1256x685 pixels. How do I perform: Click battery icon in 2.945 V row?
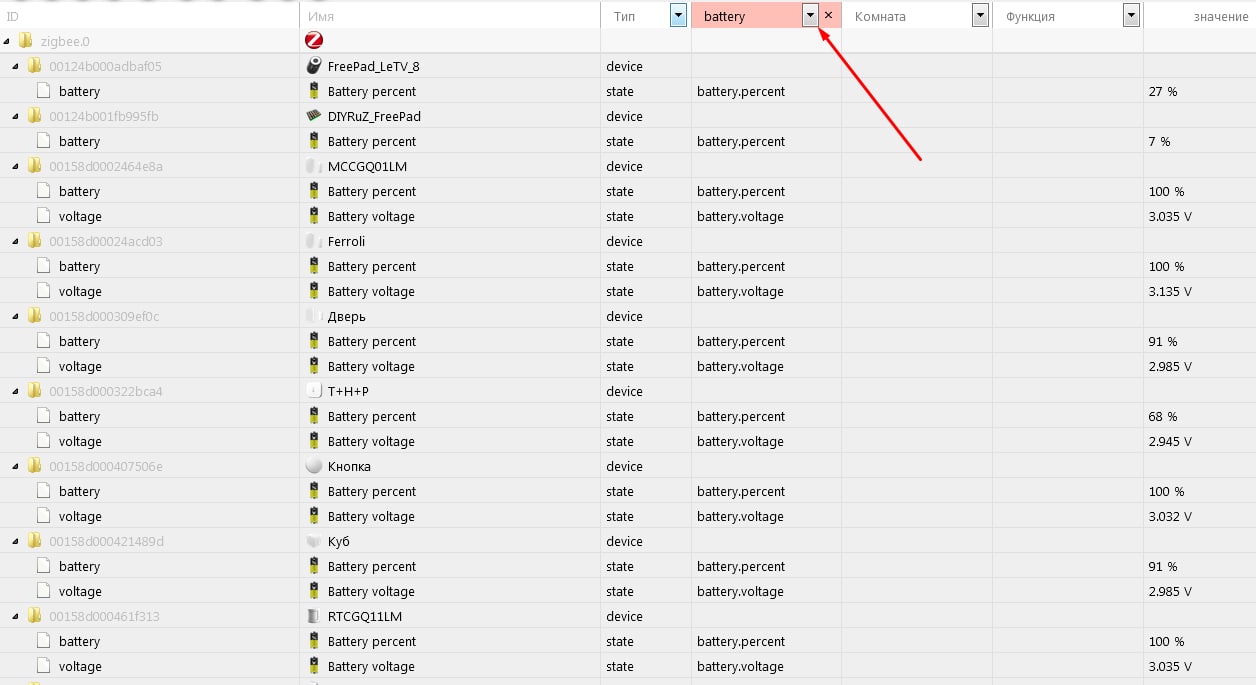(x=314, y=441)
